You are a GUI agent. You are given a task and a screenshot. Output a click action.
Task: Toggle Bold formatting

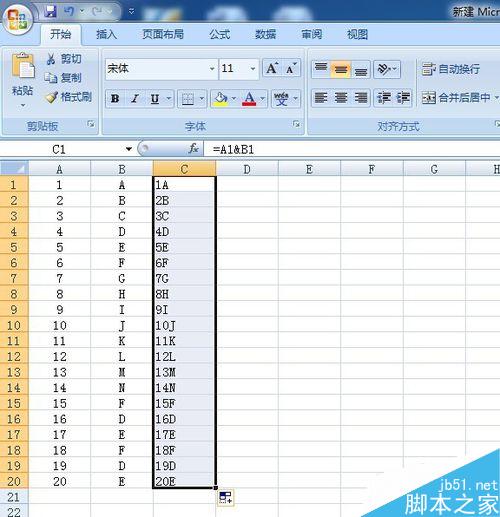point(115,98)
